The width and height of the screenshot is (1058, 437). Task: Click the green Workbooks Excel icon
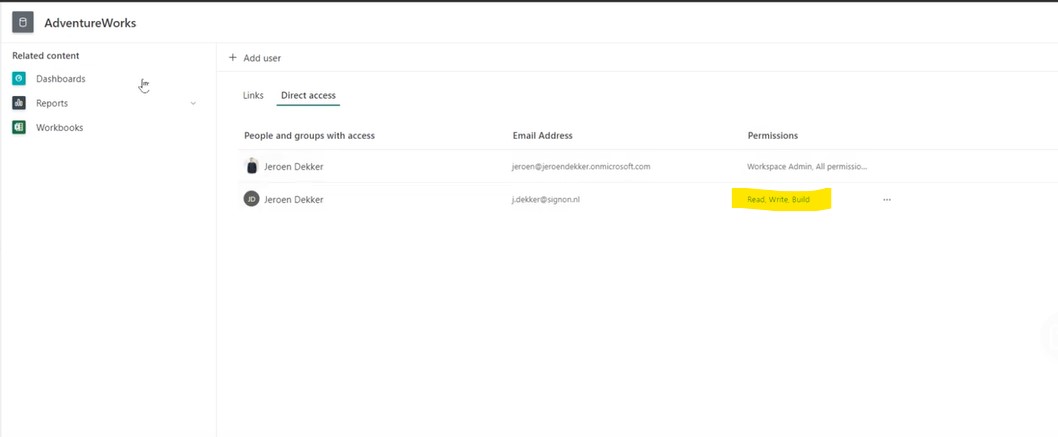point(19,128)
